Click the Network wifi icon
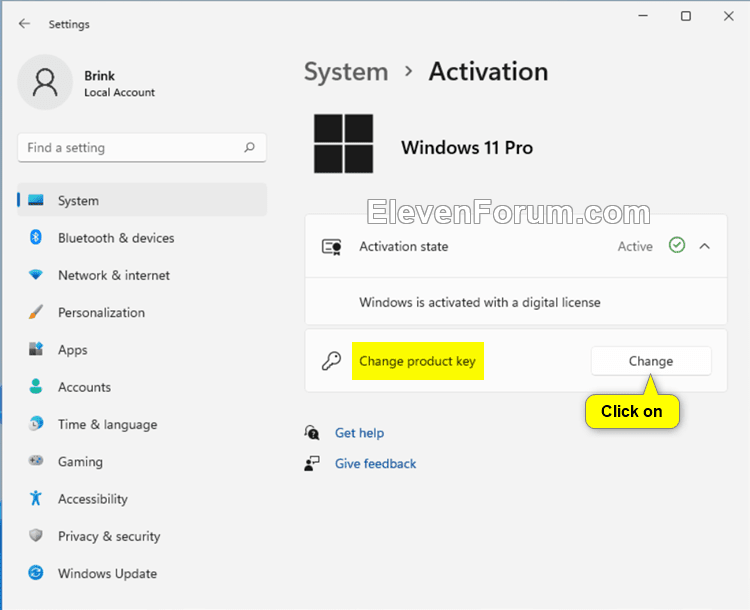Viewport: 750px width, 610px height. click(36, 275)
